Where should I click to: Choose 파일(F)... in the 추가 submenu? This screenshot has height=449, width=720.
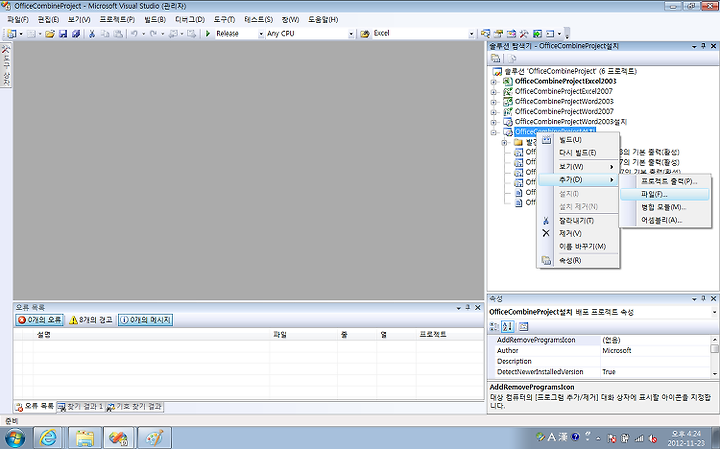[664, 195]
